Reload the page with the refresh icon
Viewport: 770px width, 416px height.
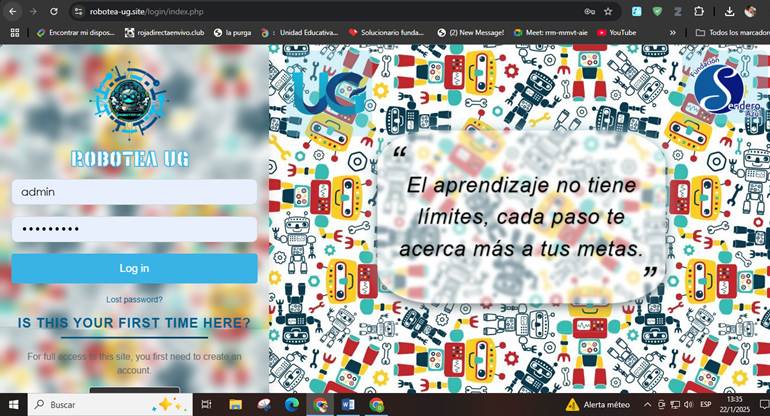(54, 11)
